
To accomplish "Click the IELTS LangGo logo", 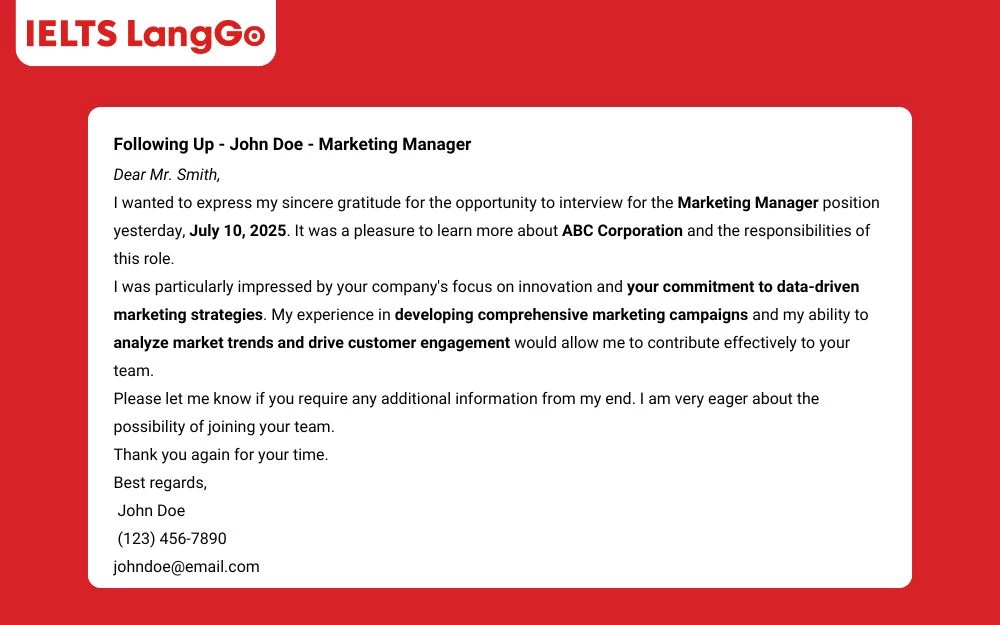I will pos(145,34).
